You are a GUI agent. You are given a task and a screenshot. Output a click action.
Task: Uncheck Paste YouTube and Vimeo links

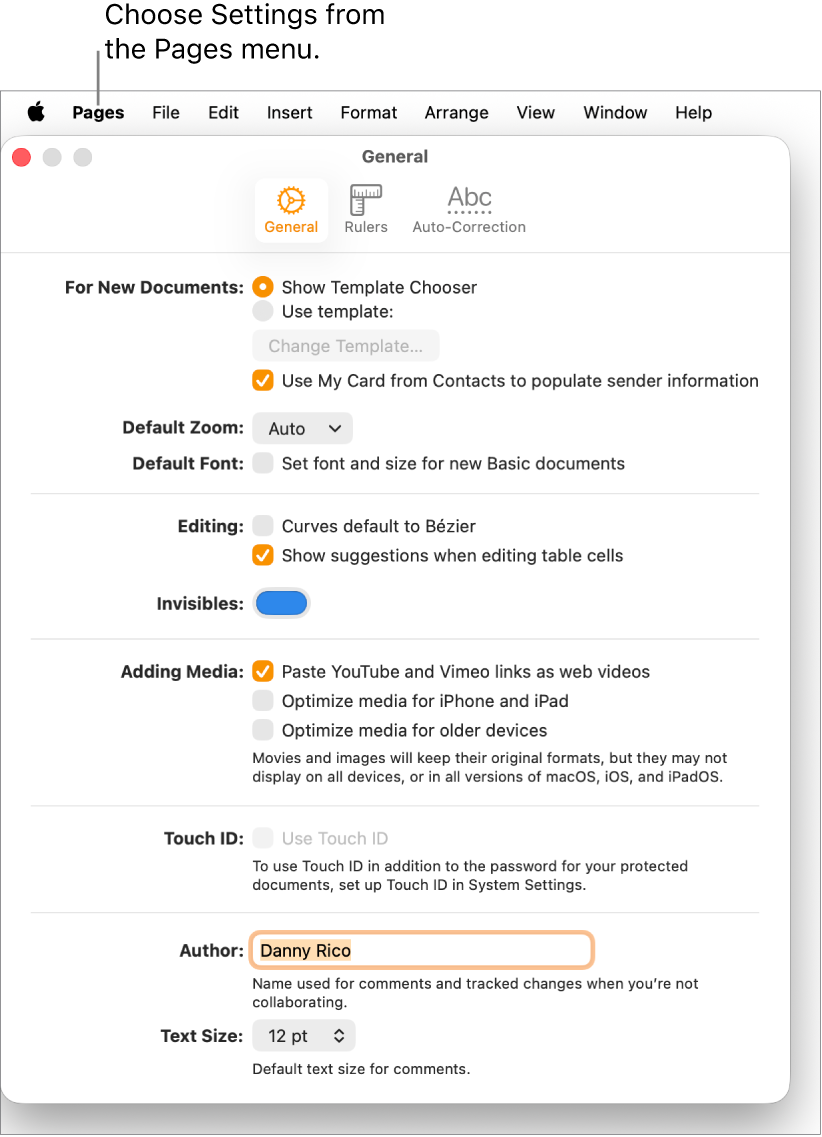click(261, 672)
